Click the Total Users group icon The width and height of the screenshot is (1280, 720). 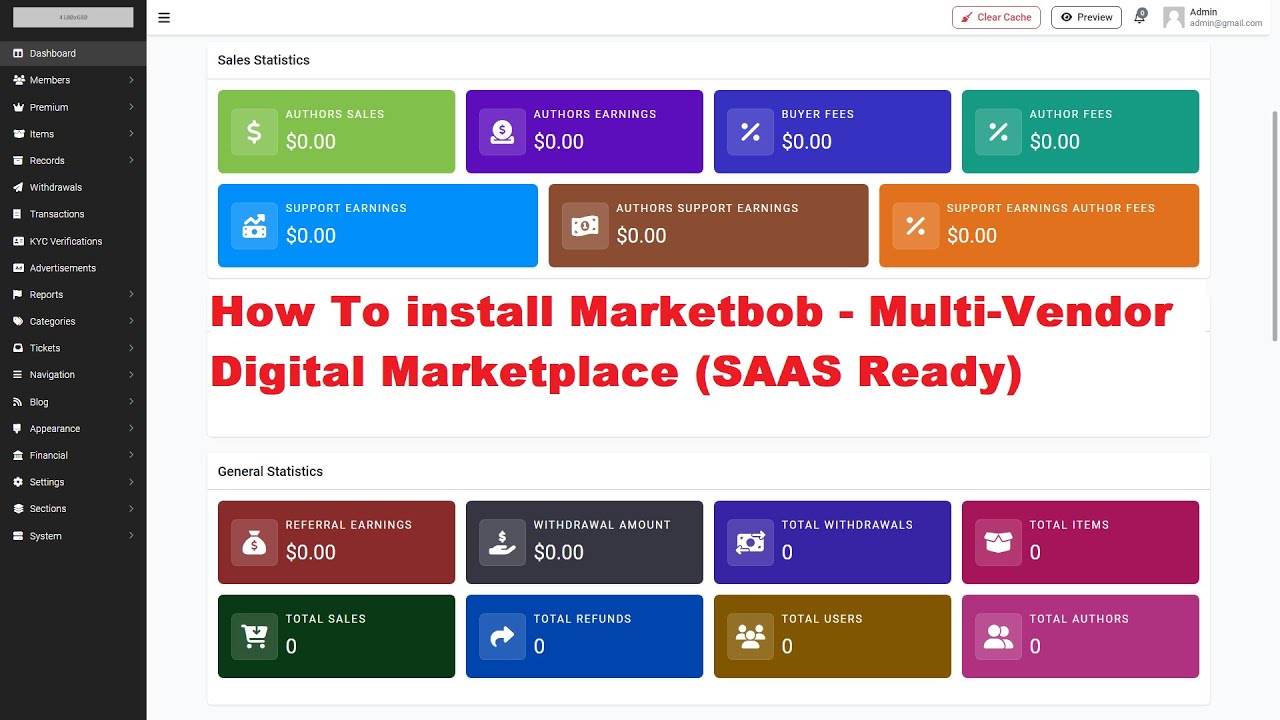[750, 637]
